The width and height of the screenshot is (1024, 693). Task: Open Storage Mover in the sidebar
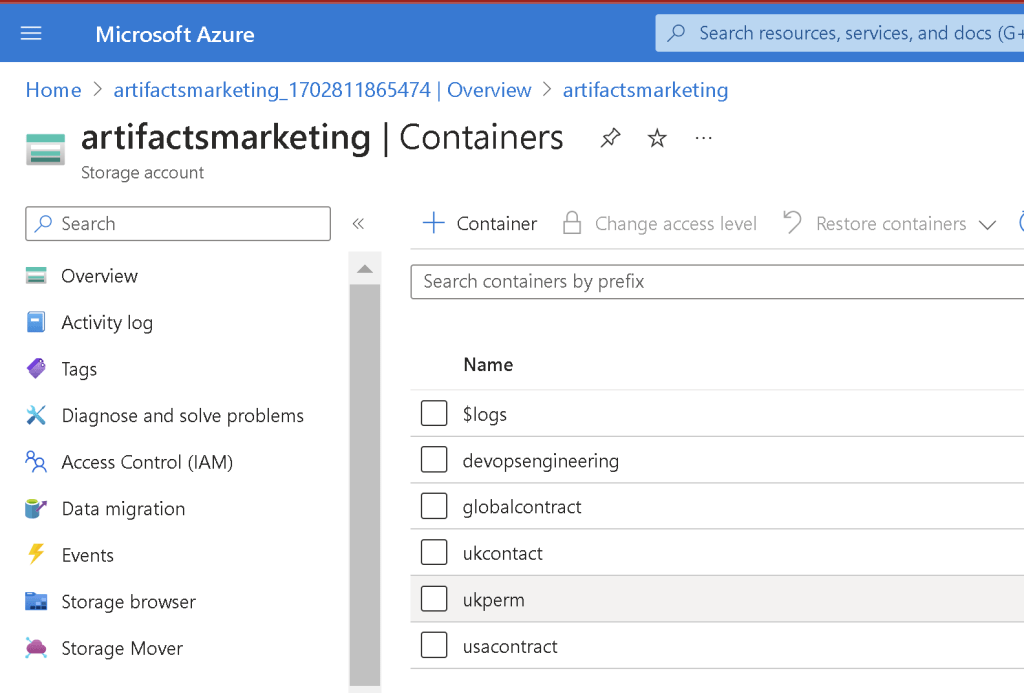122,647
